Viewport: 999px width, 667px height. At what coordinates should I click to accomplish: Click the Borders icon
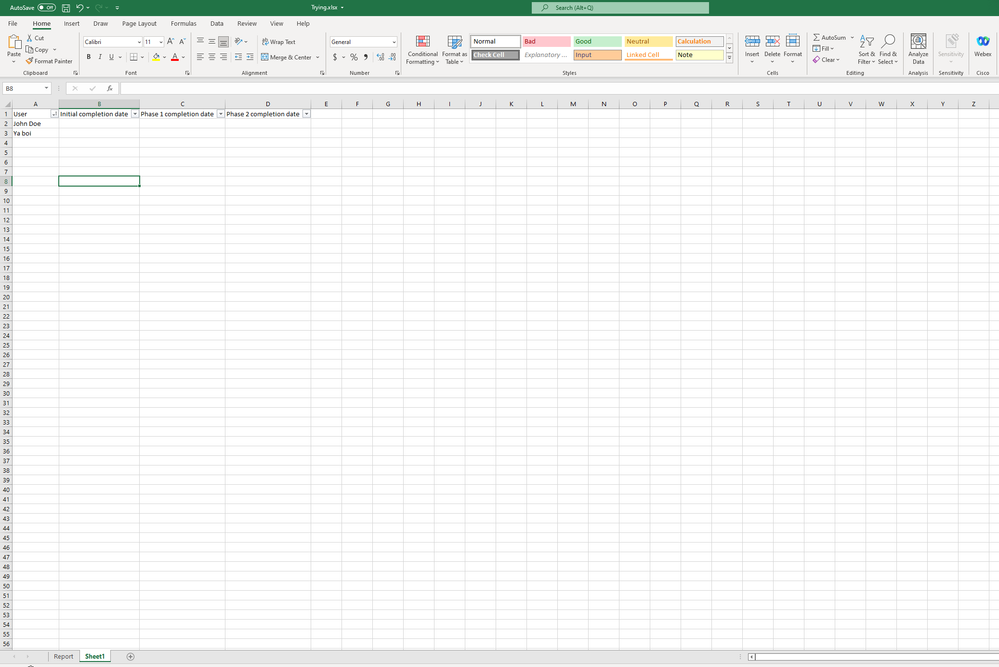pos(134,57)
